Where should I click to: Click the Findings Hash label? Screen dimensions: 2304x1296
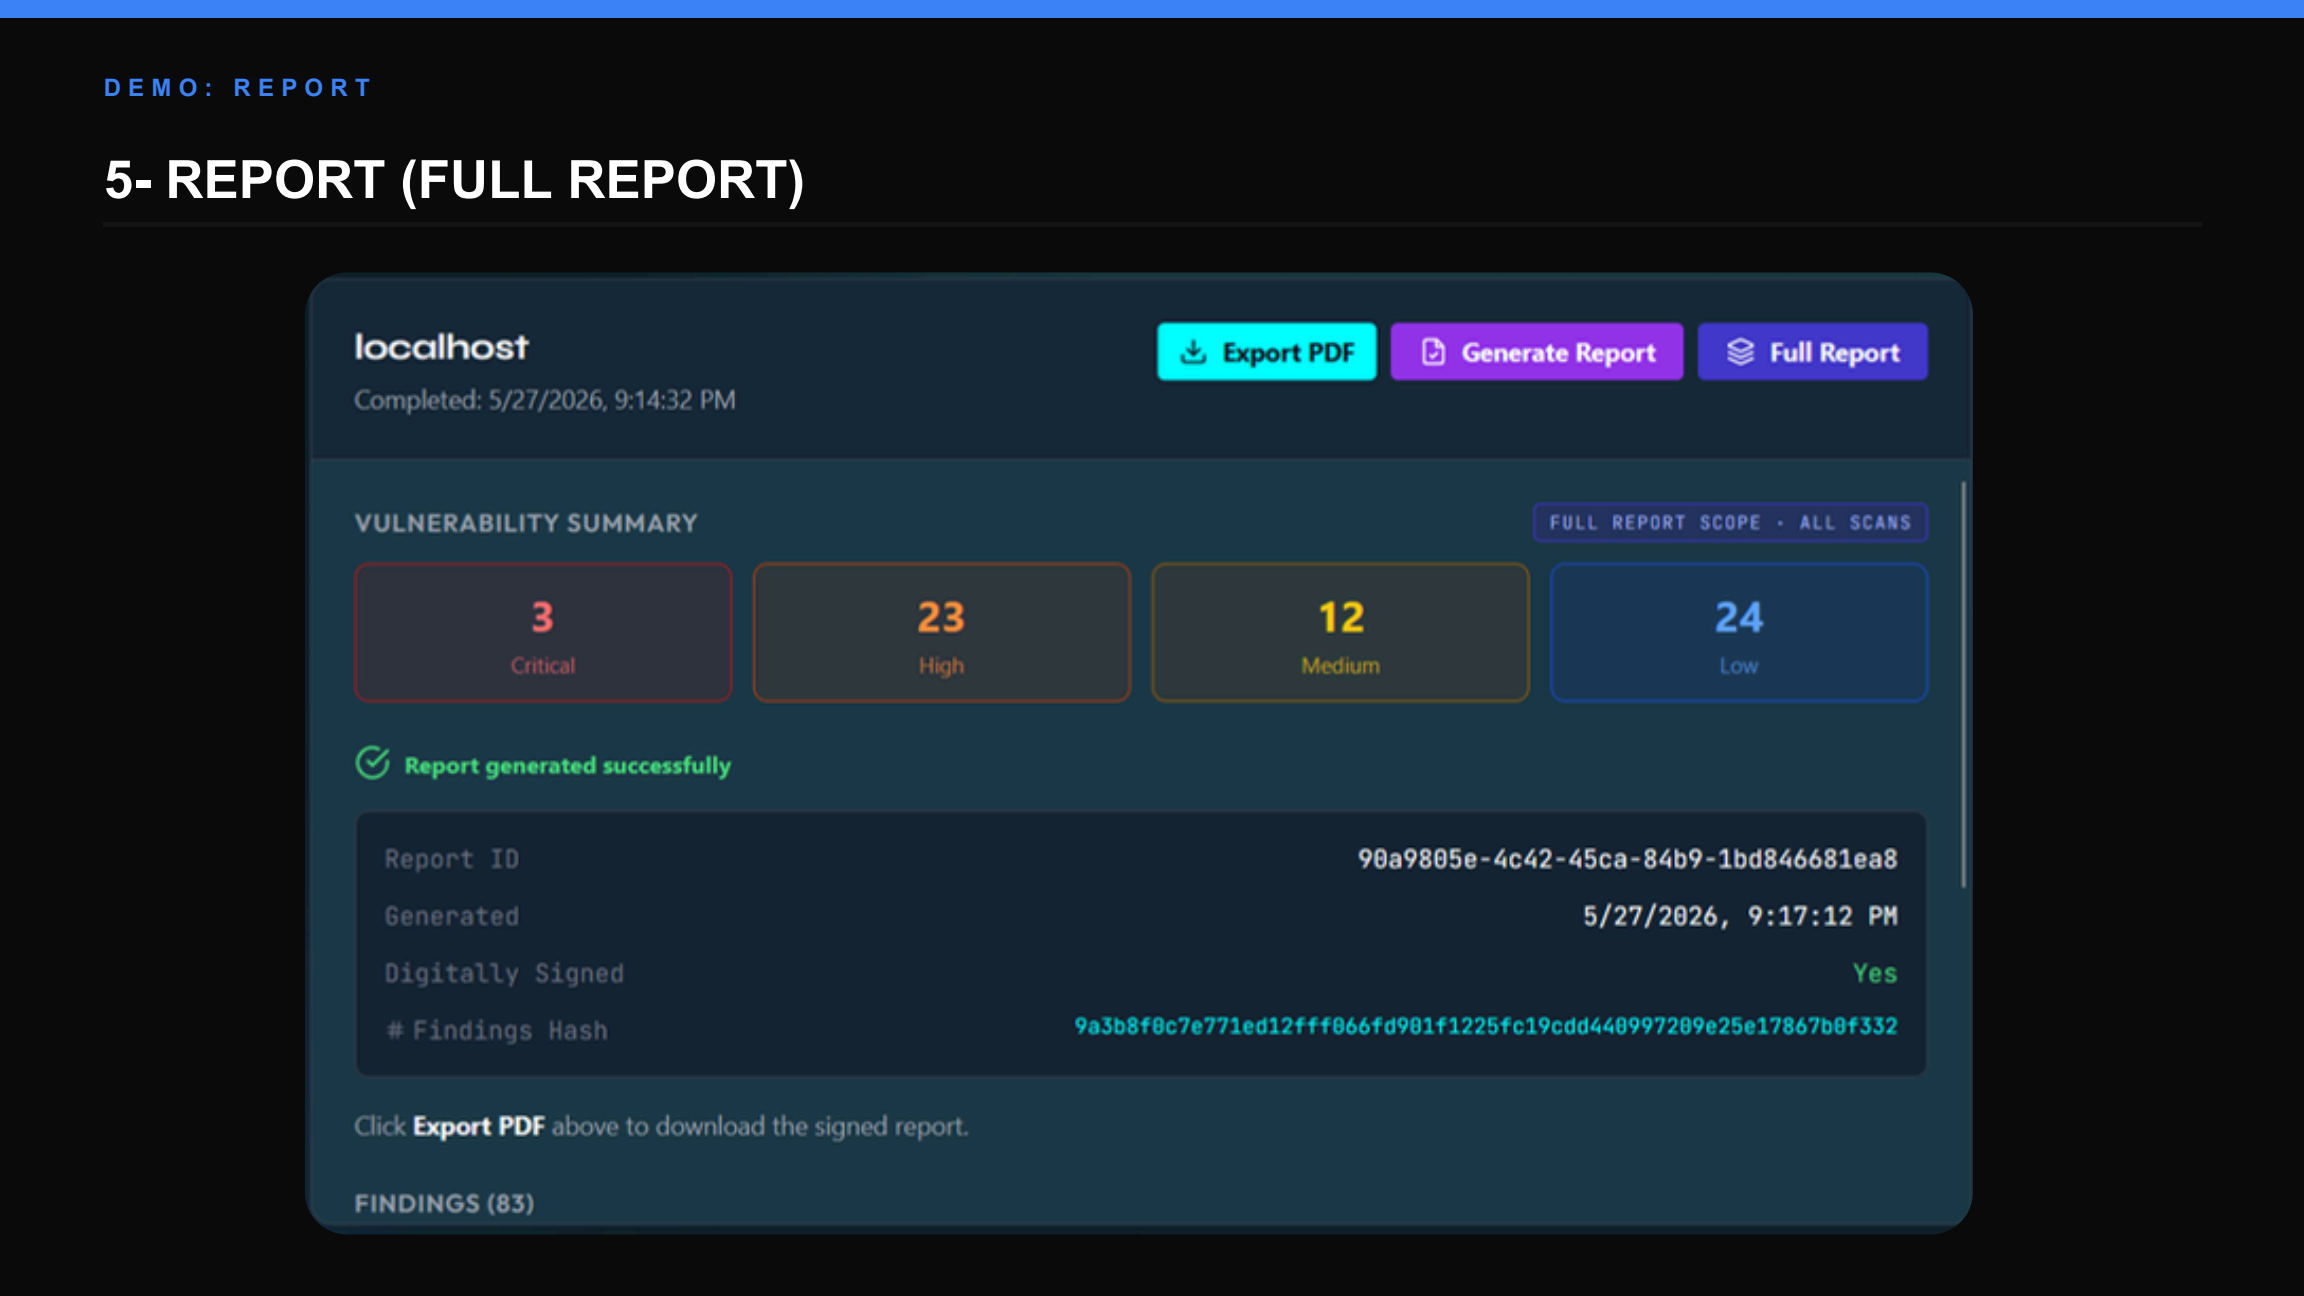497,1031
